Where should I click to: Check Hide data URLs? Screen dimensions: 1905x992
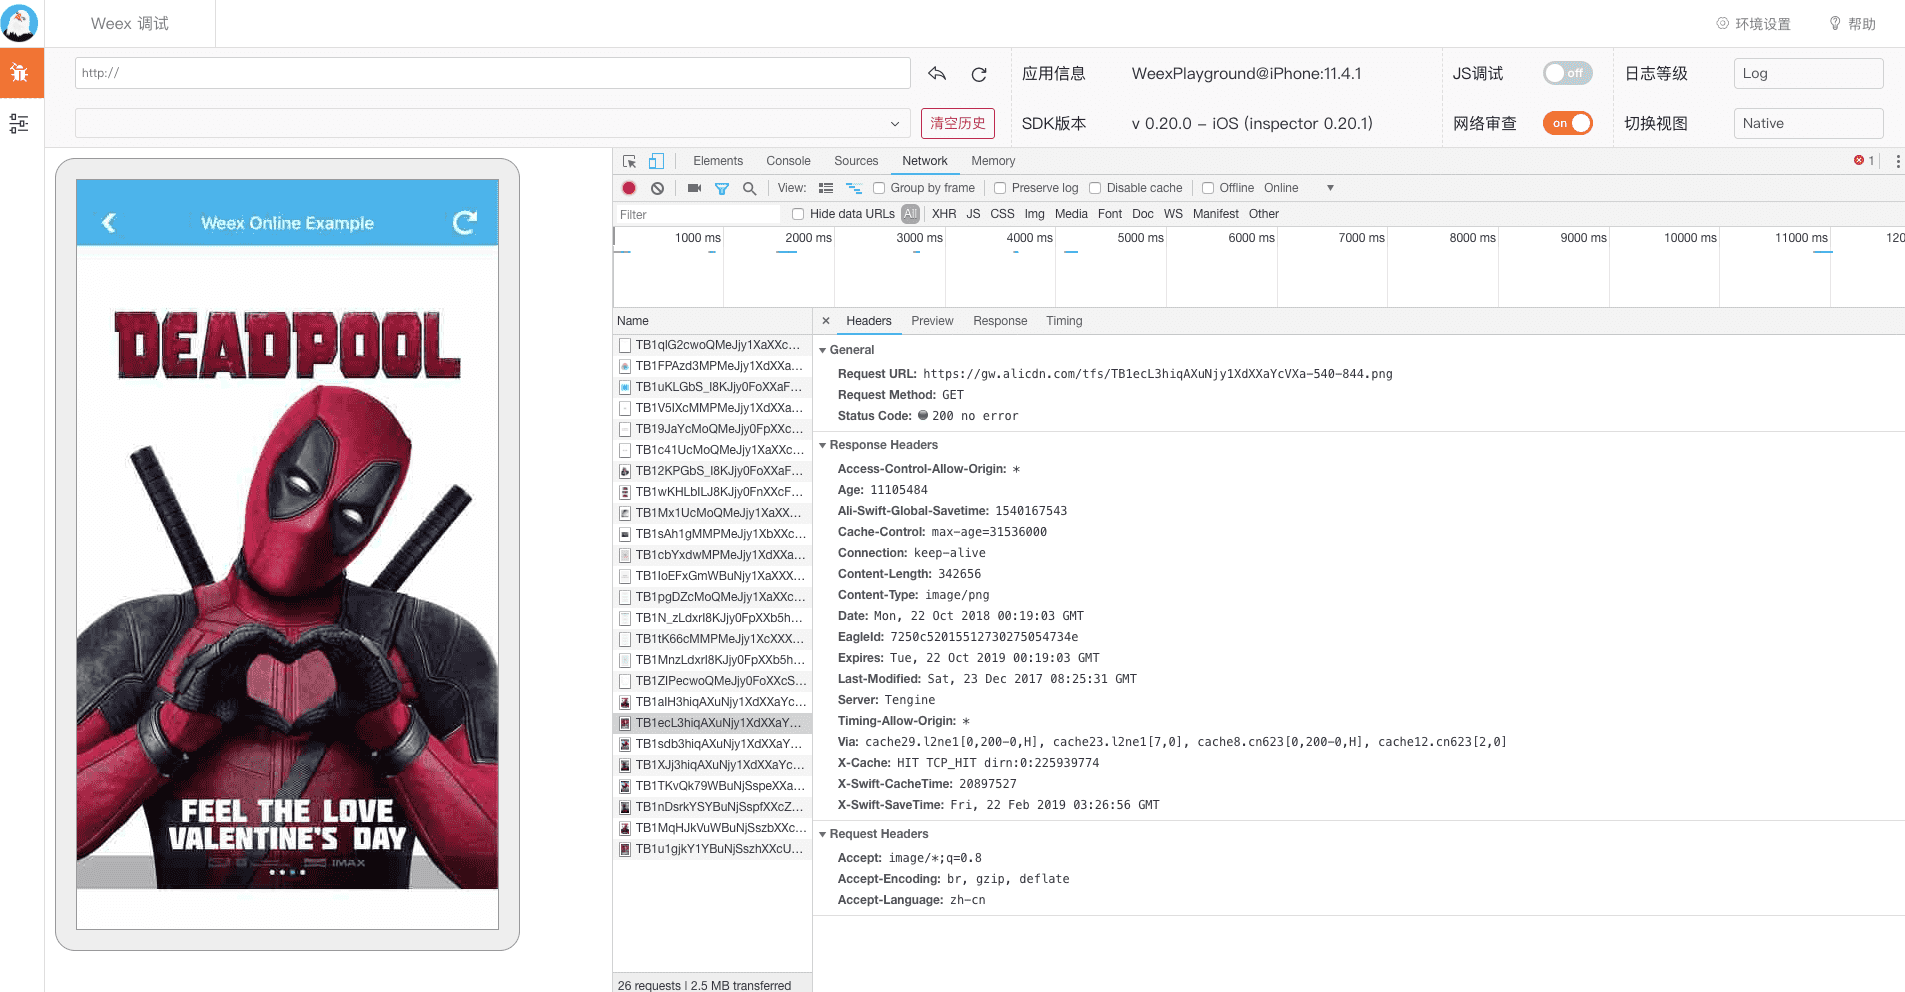(x=798, y=214)
